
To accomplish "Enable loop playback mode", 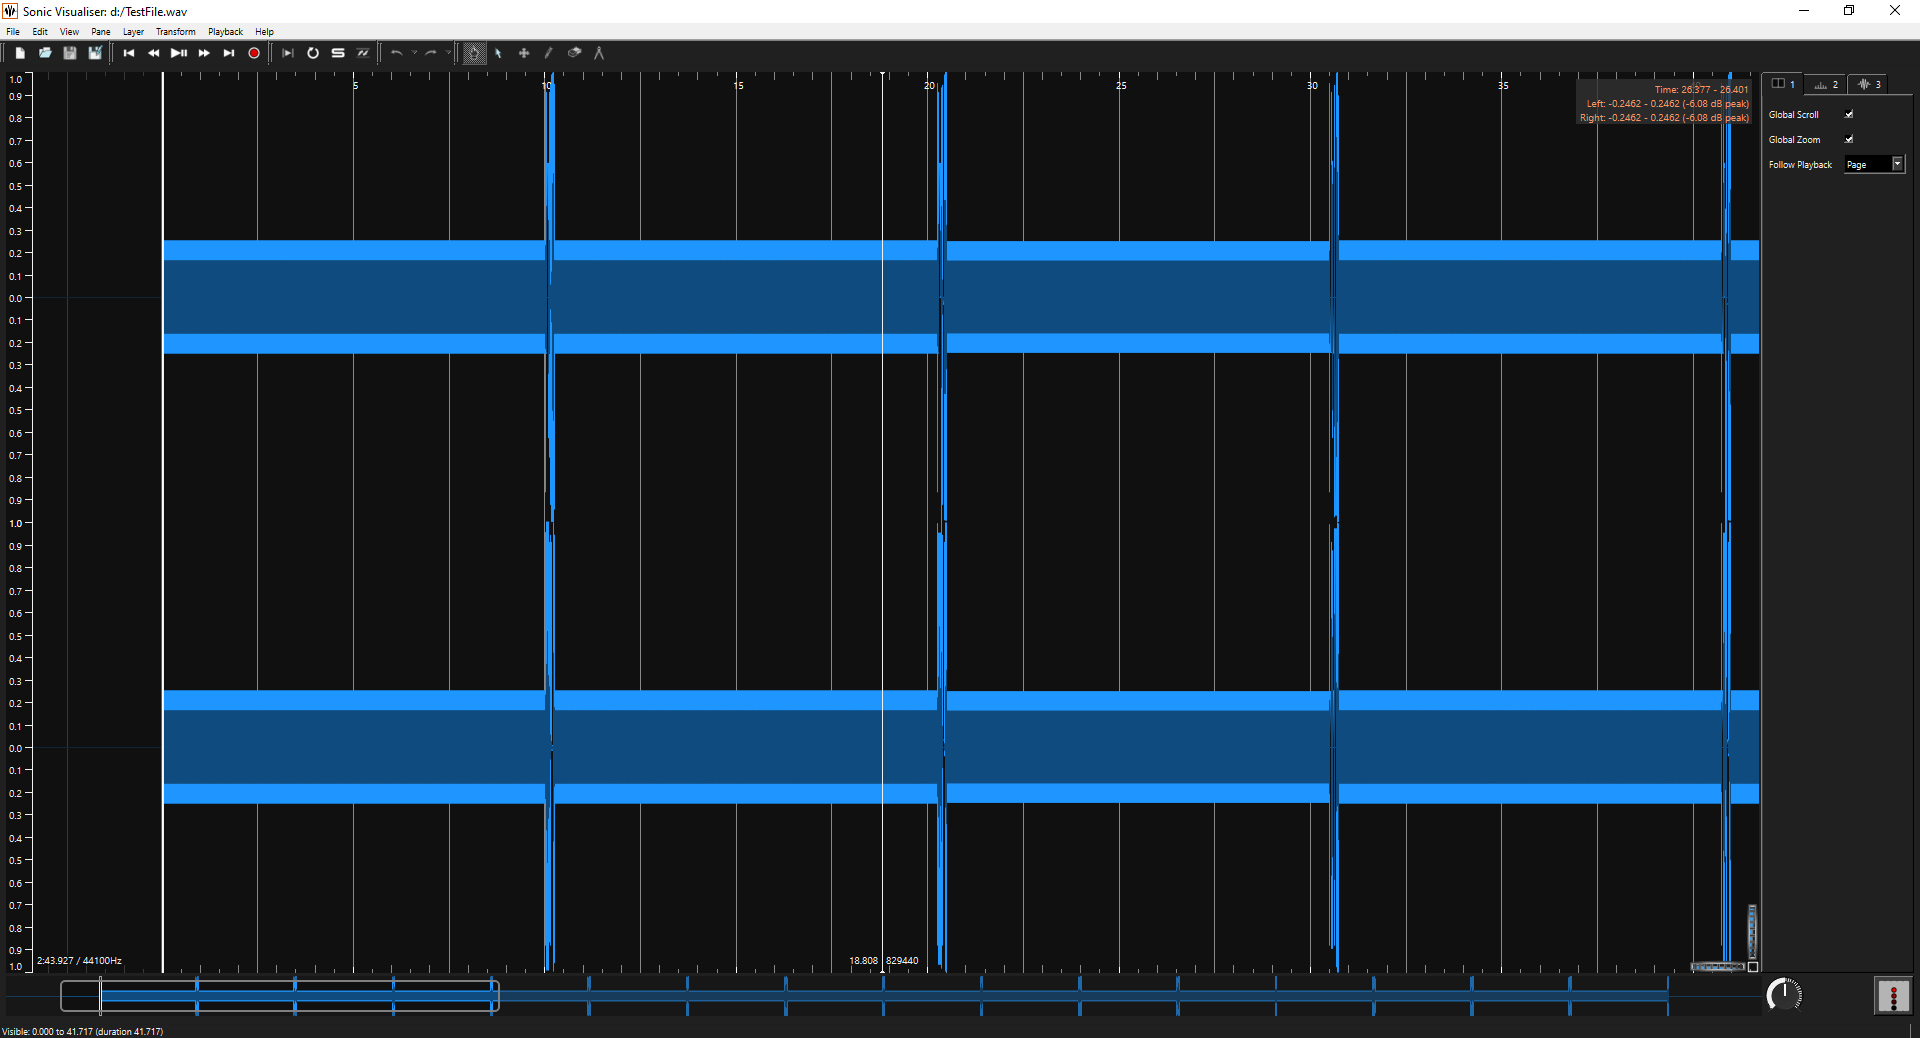I will pyautogui.click(x=313, y=53).
